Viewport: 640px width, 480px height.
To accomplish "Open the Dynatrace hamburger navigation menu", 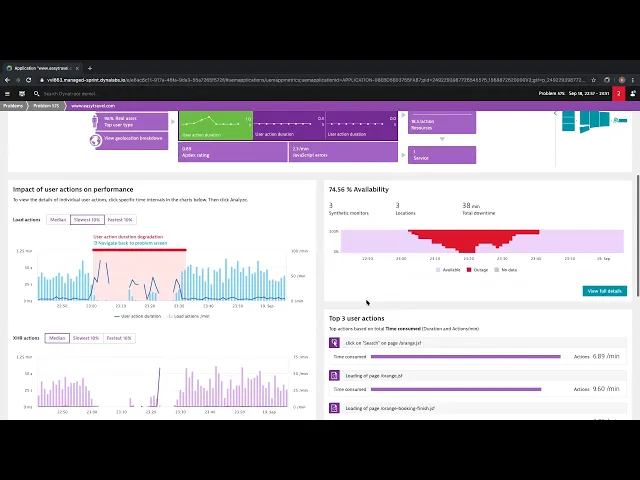I will coord(7,93).
